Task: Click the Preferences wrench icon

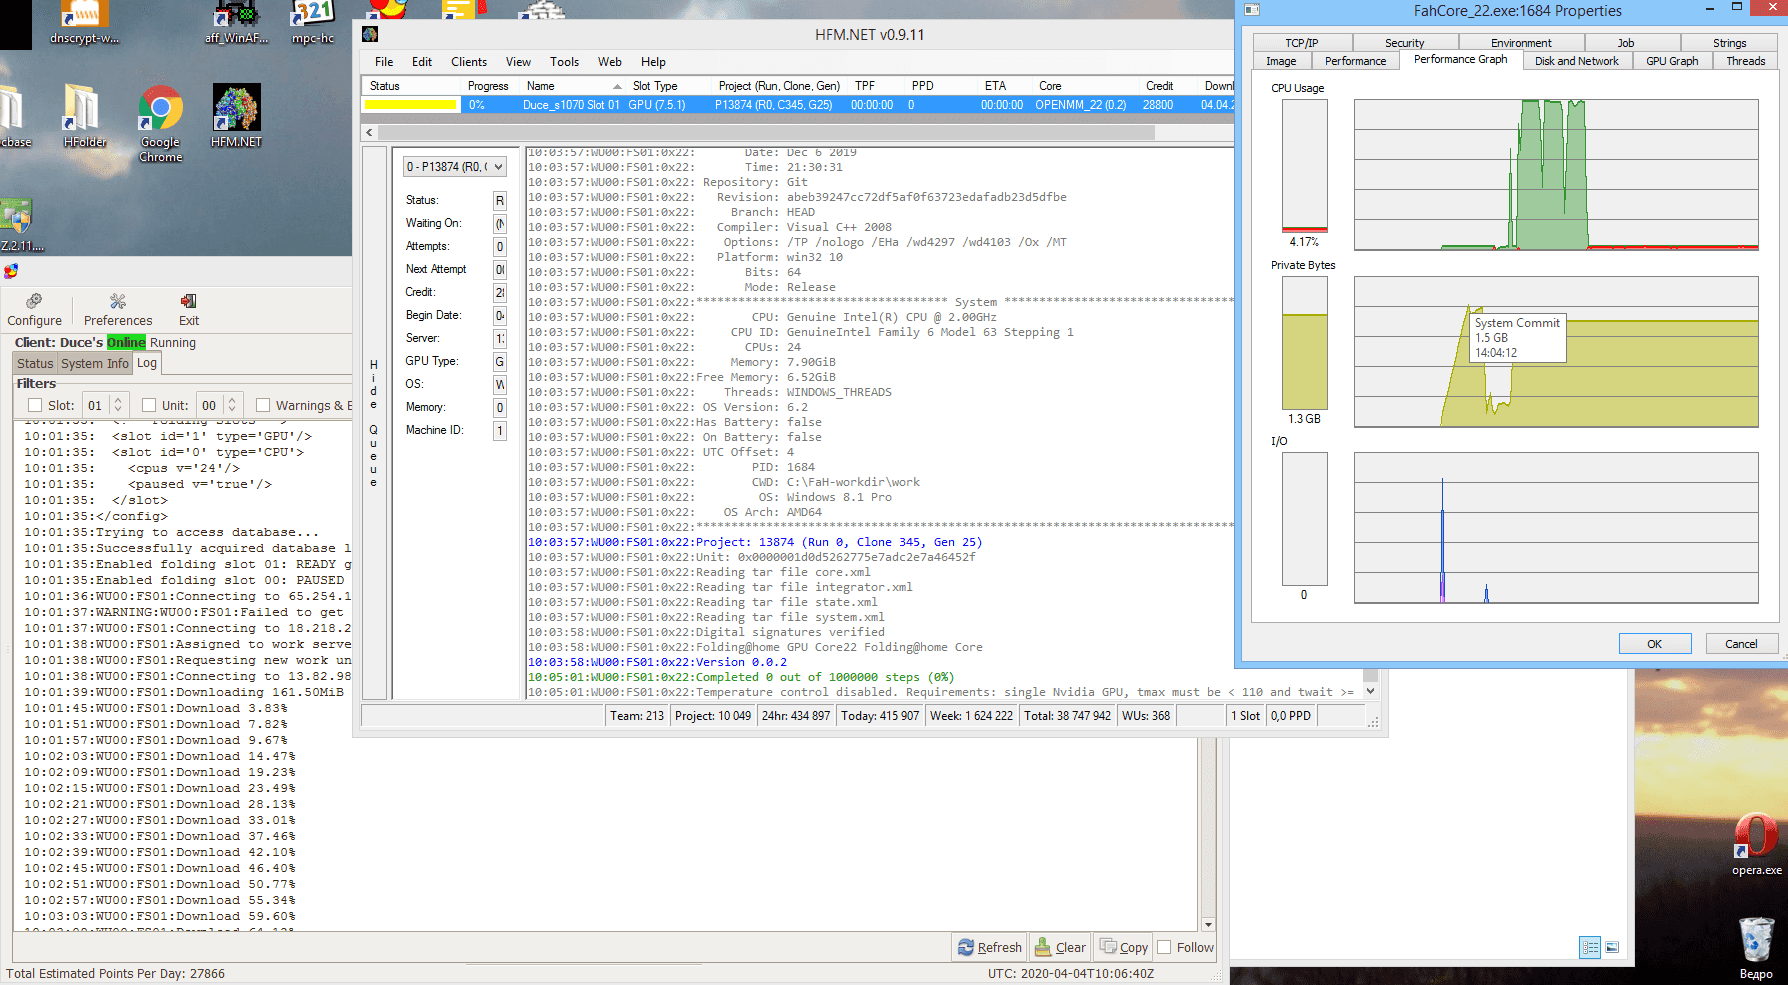Action: pyautogui.click(x=118, y=301)
